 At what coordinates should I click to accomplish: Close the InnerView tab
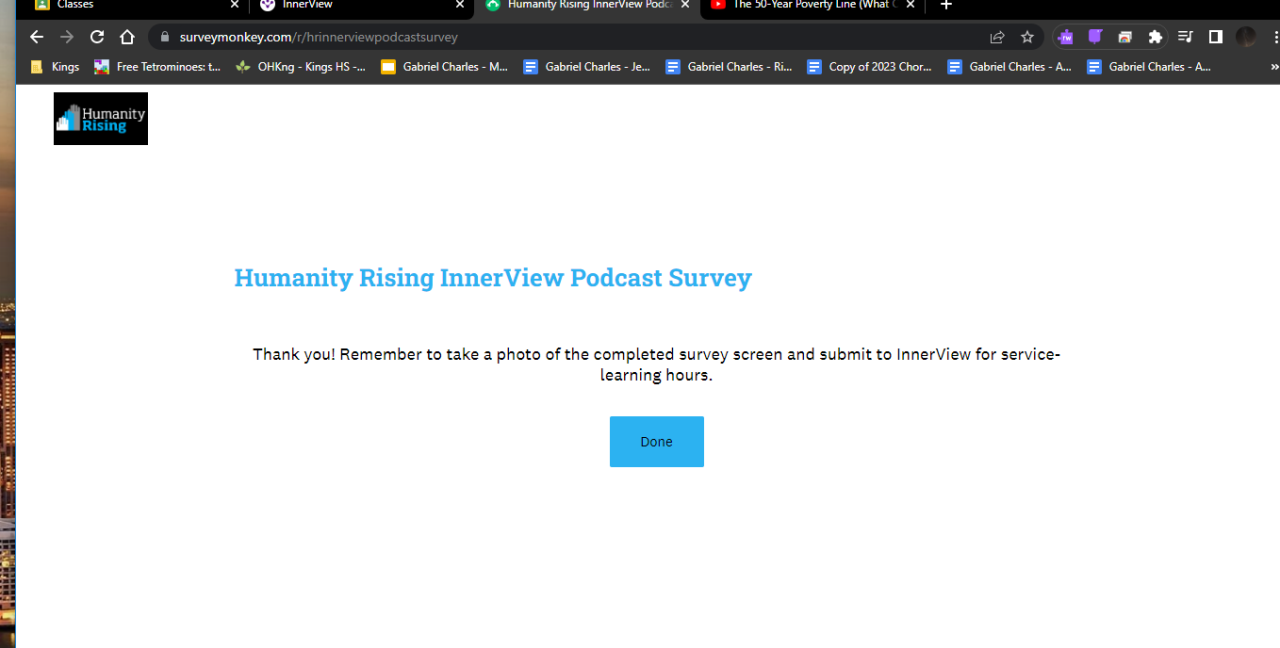[460, 5]
